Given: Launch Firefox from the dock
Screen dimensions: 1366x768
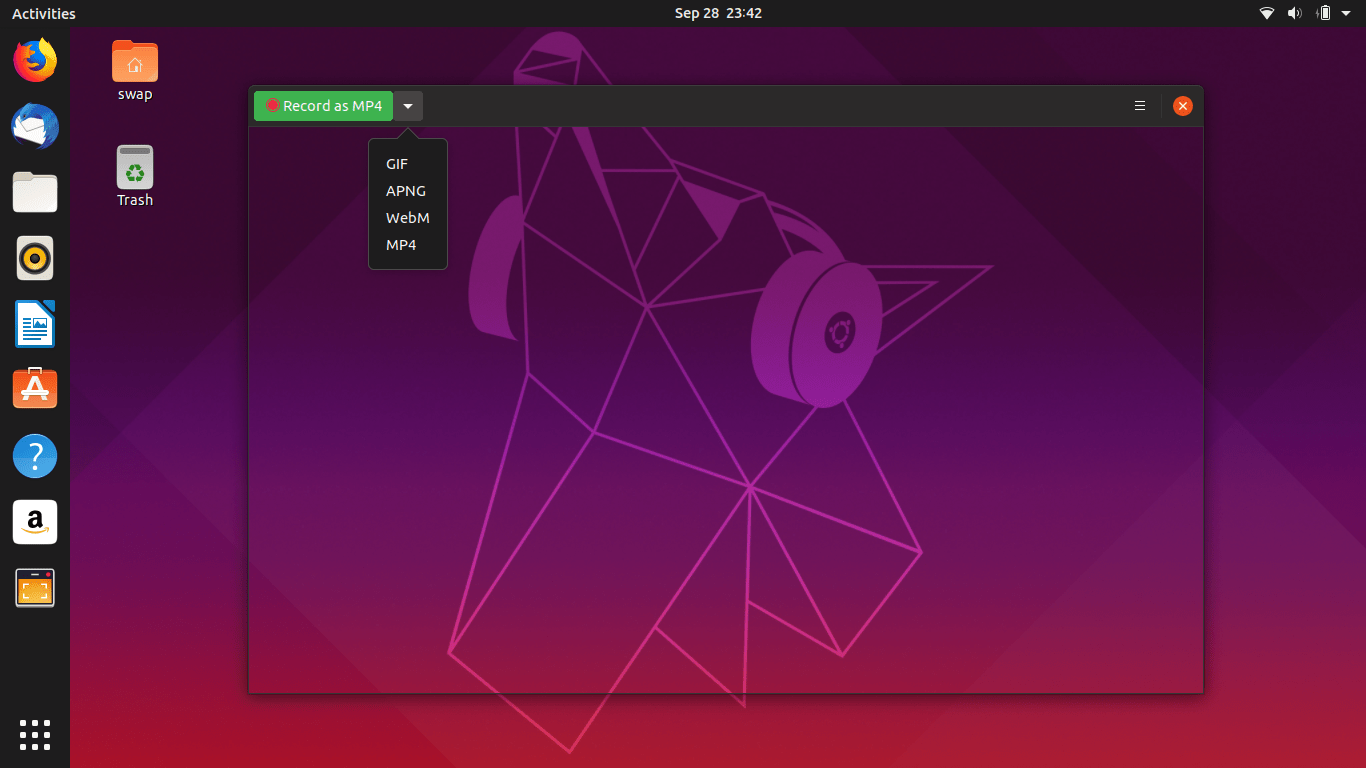Looking at the screenshot, I should tap(35, 60).
